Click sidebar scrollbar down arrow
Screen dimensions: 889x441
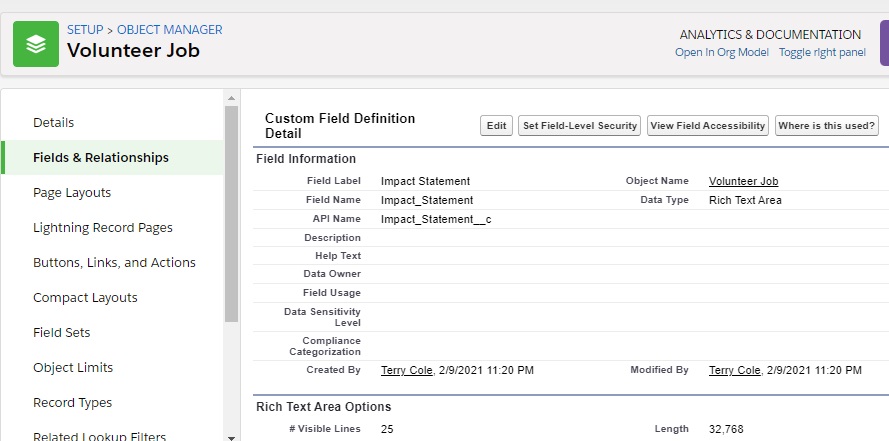[231, 438]
